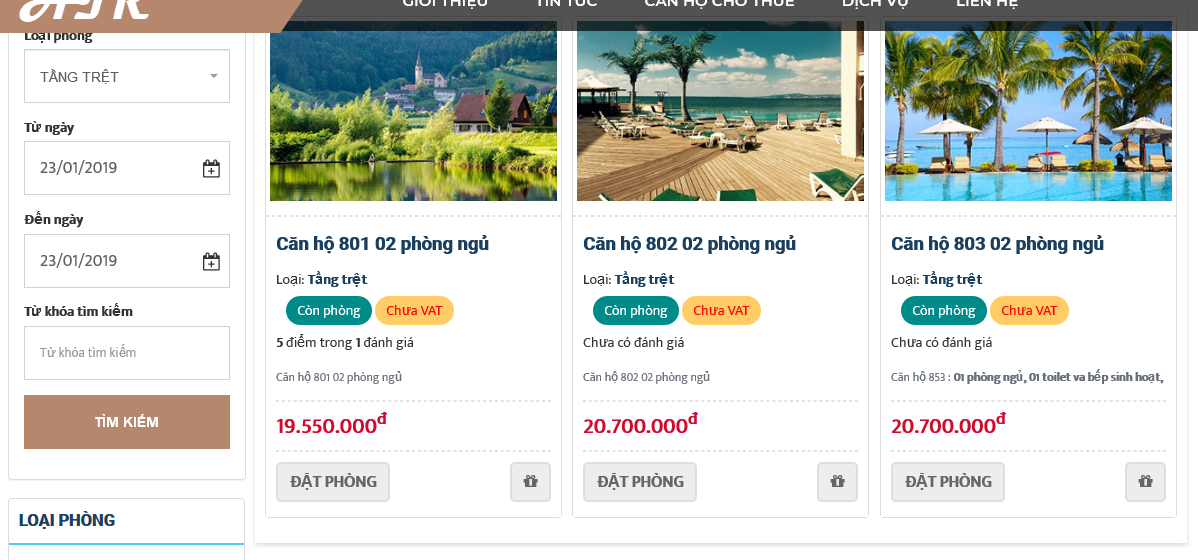Screen dimensions: 1198x560
Task: Click Đặt phòng for Căn hộ 801
Action: pos(333,482)
